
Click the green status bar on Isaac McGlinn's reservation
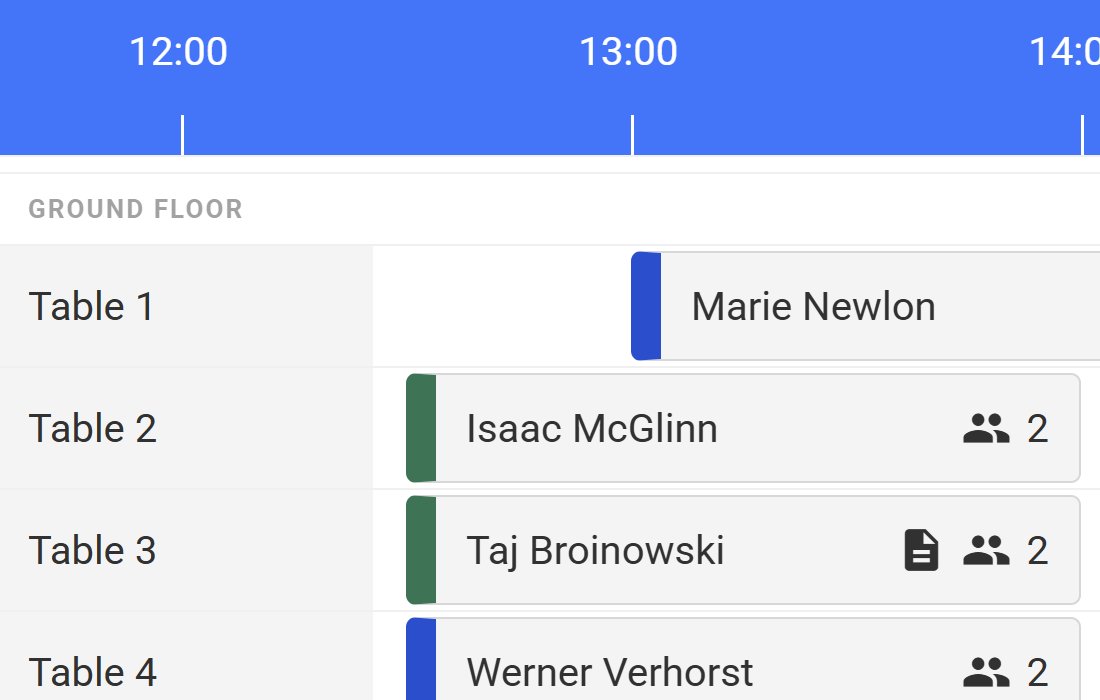click(420, 427)
